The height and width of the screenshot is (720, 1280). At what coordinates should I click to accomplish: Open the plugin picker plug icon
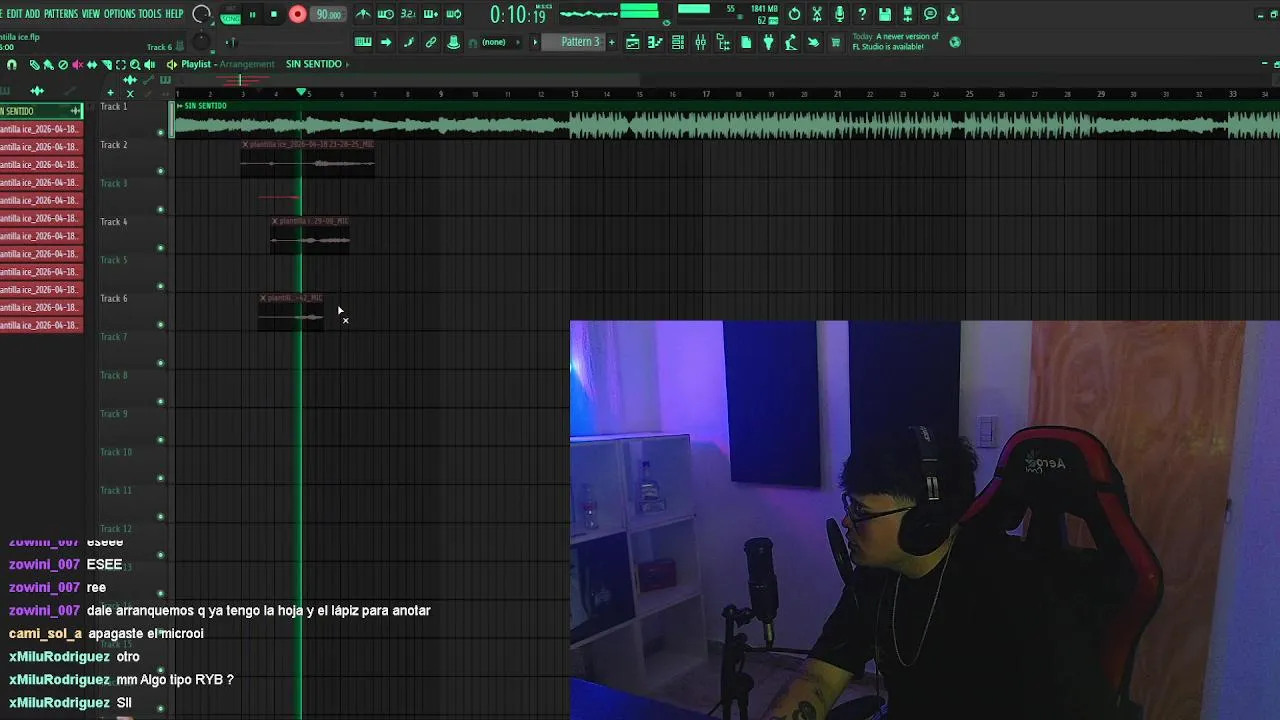tap(769, 42)
